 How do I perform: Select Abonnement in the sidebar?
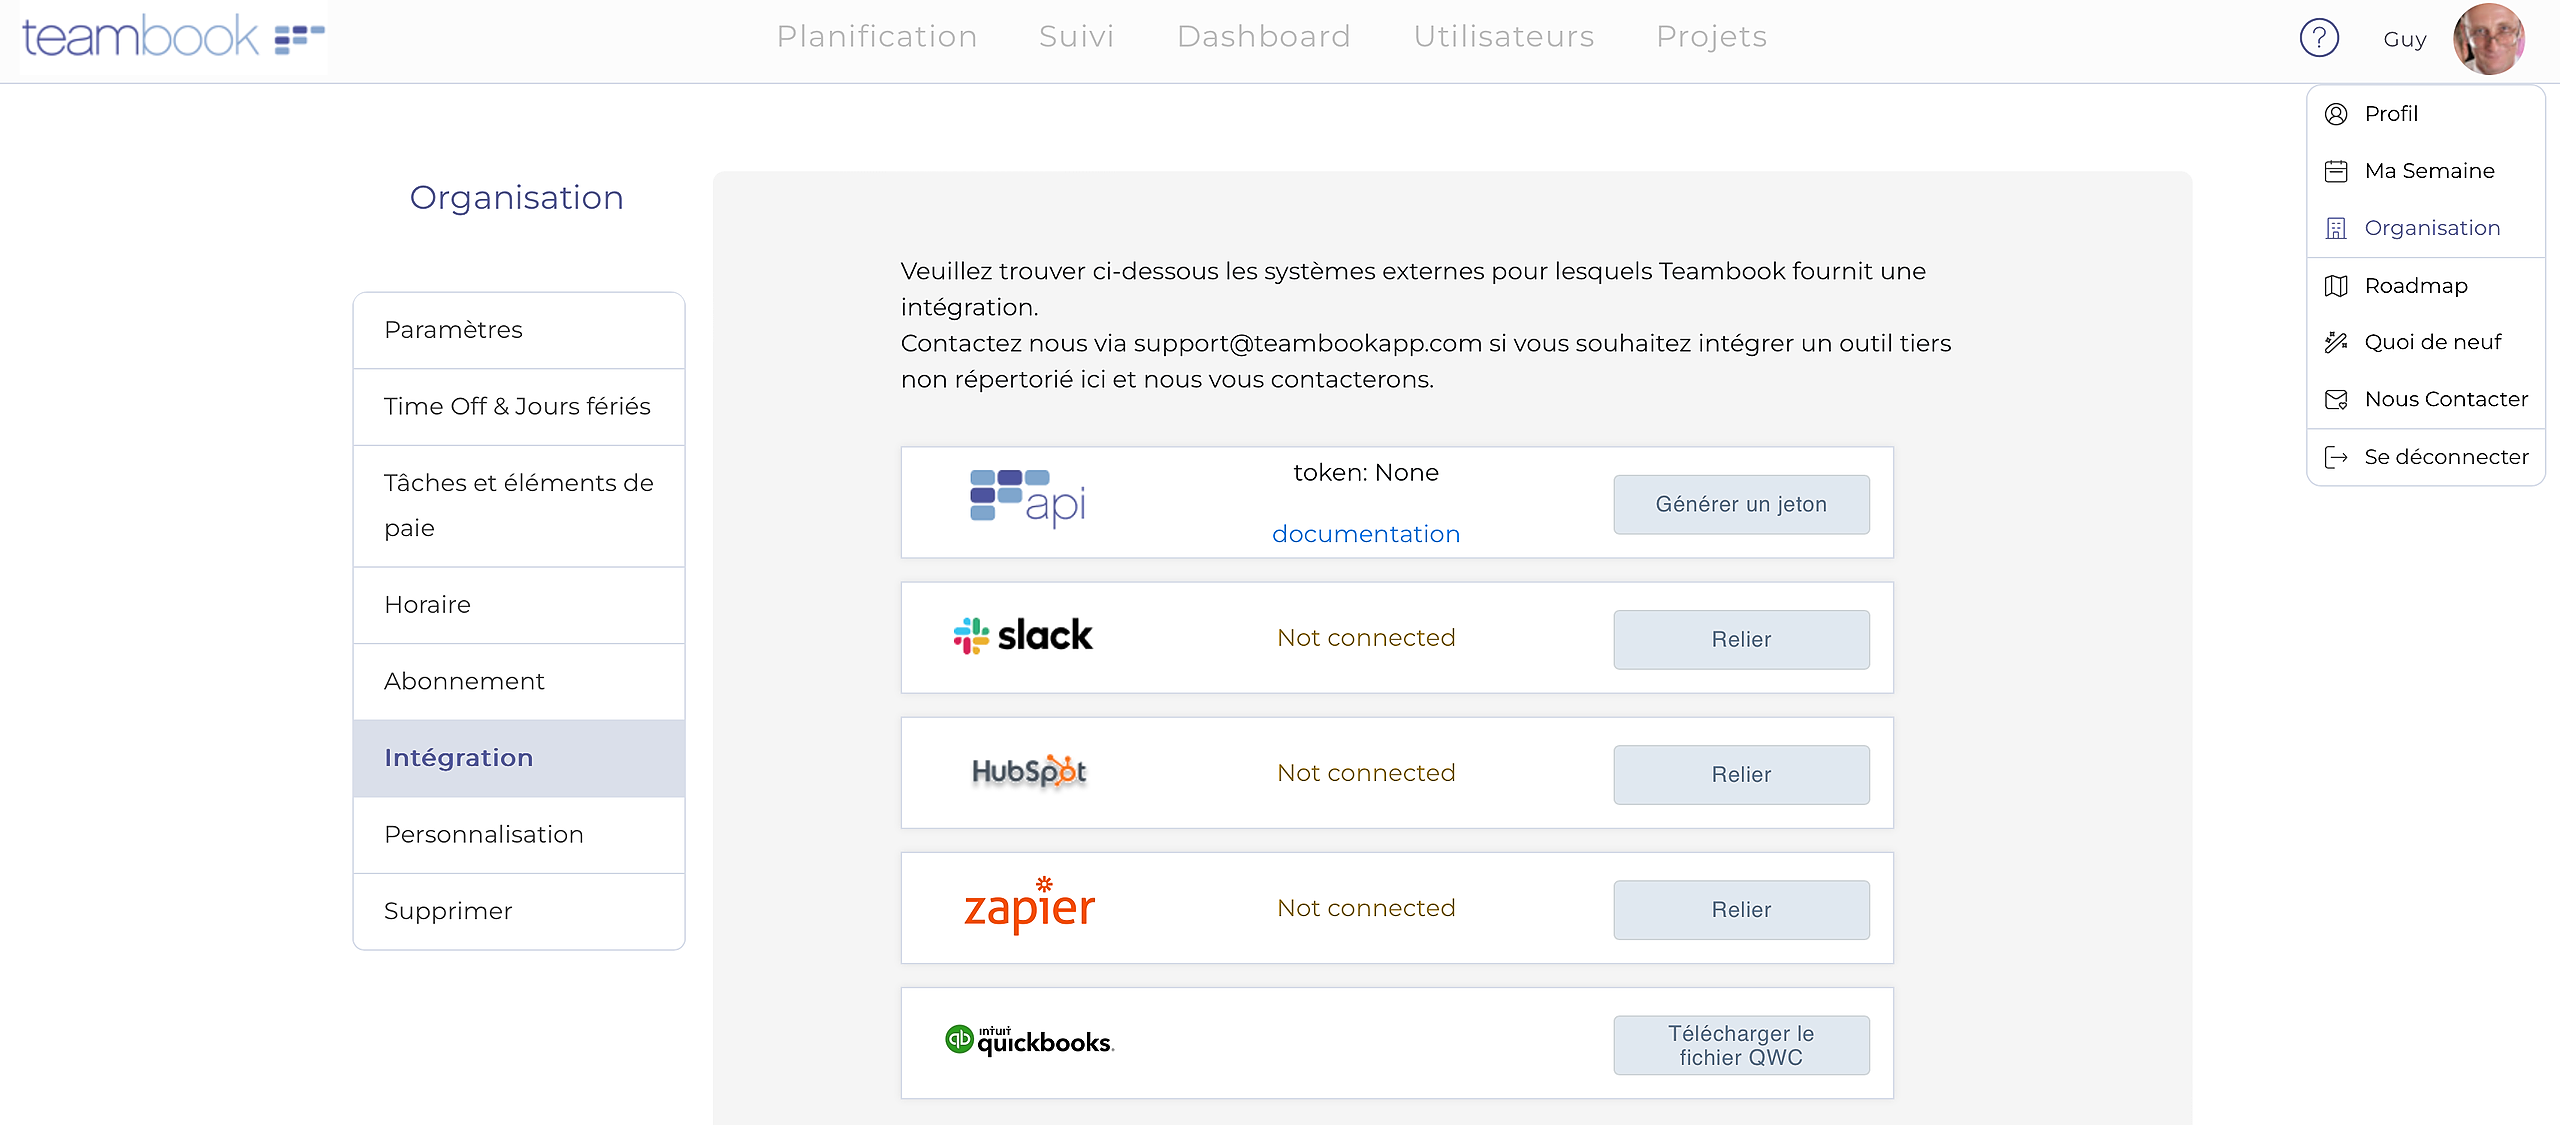(518, 681)
